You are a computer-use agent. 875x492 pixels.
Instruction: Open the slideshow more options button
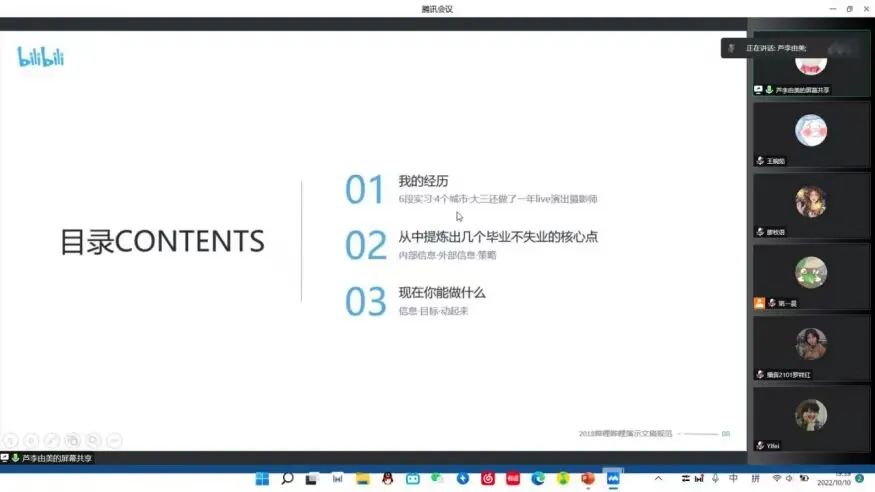point(114,440)
